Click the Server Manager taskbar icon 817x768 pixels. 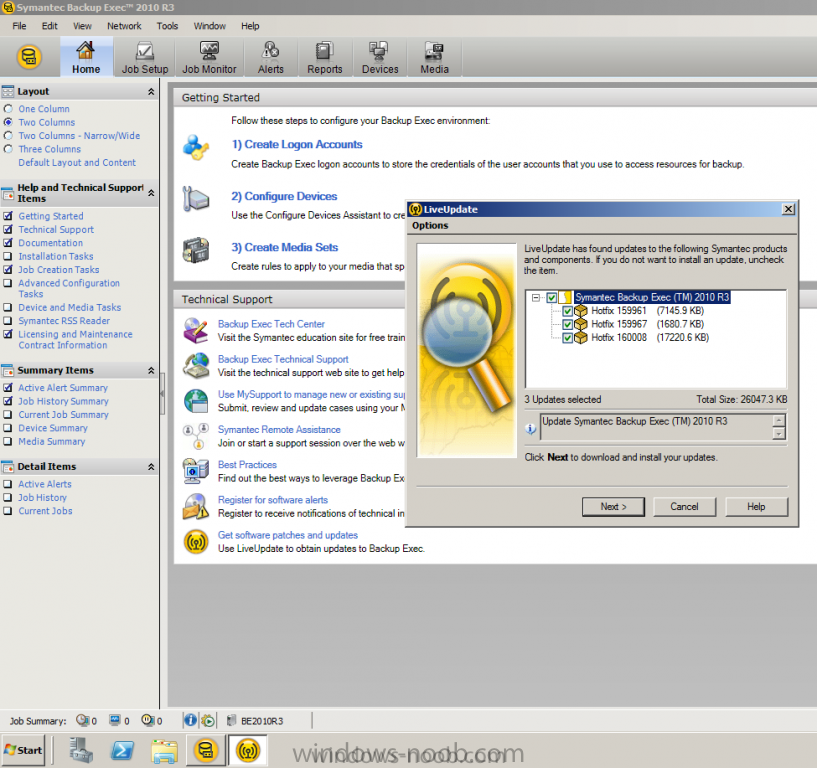click(81, 750)
